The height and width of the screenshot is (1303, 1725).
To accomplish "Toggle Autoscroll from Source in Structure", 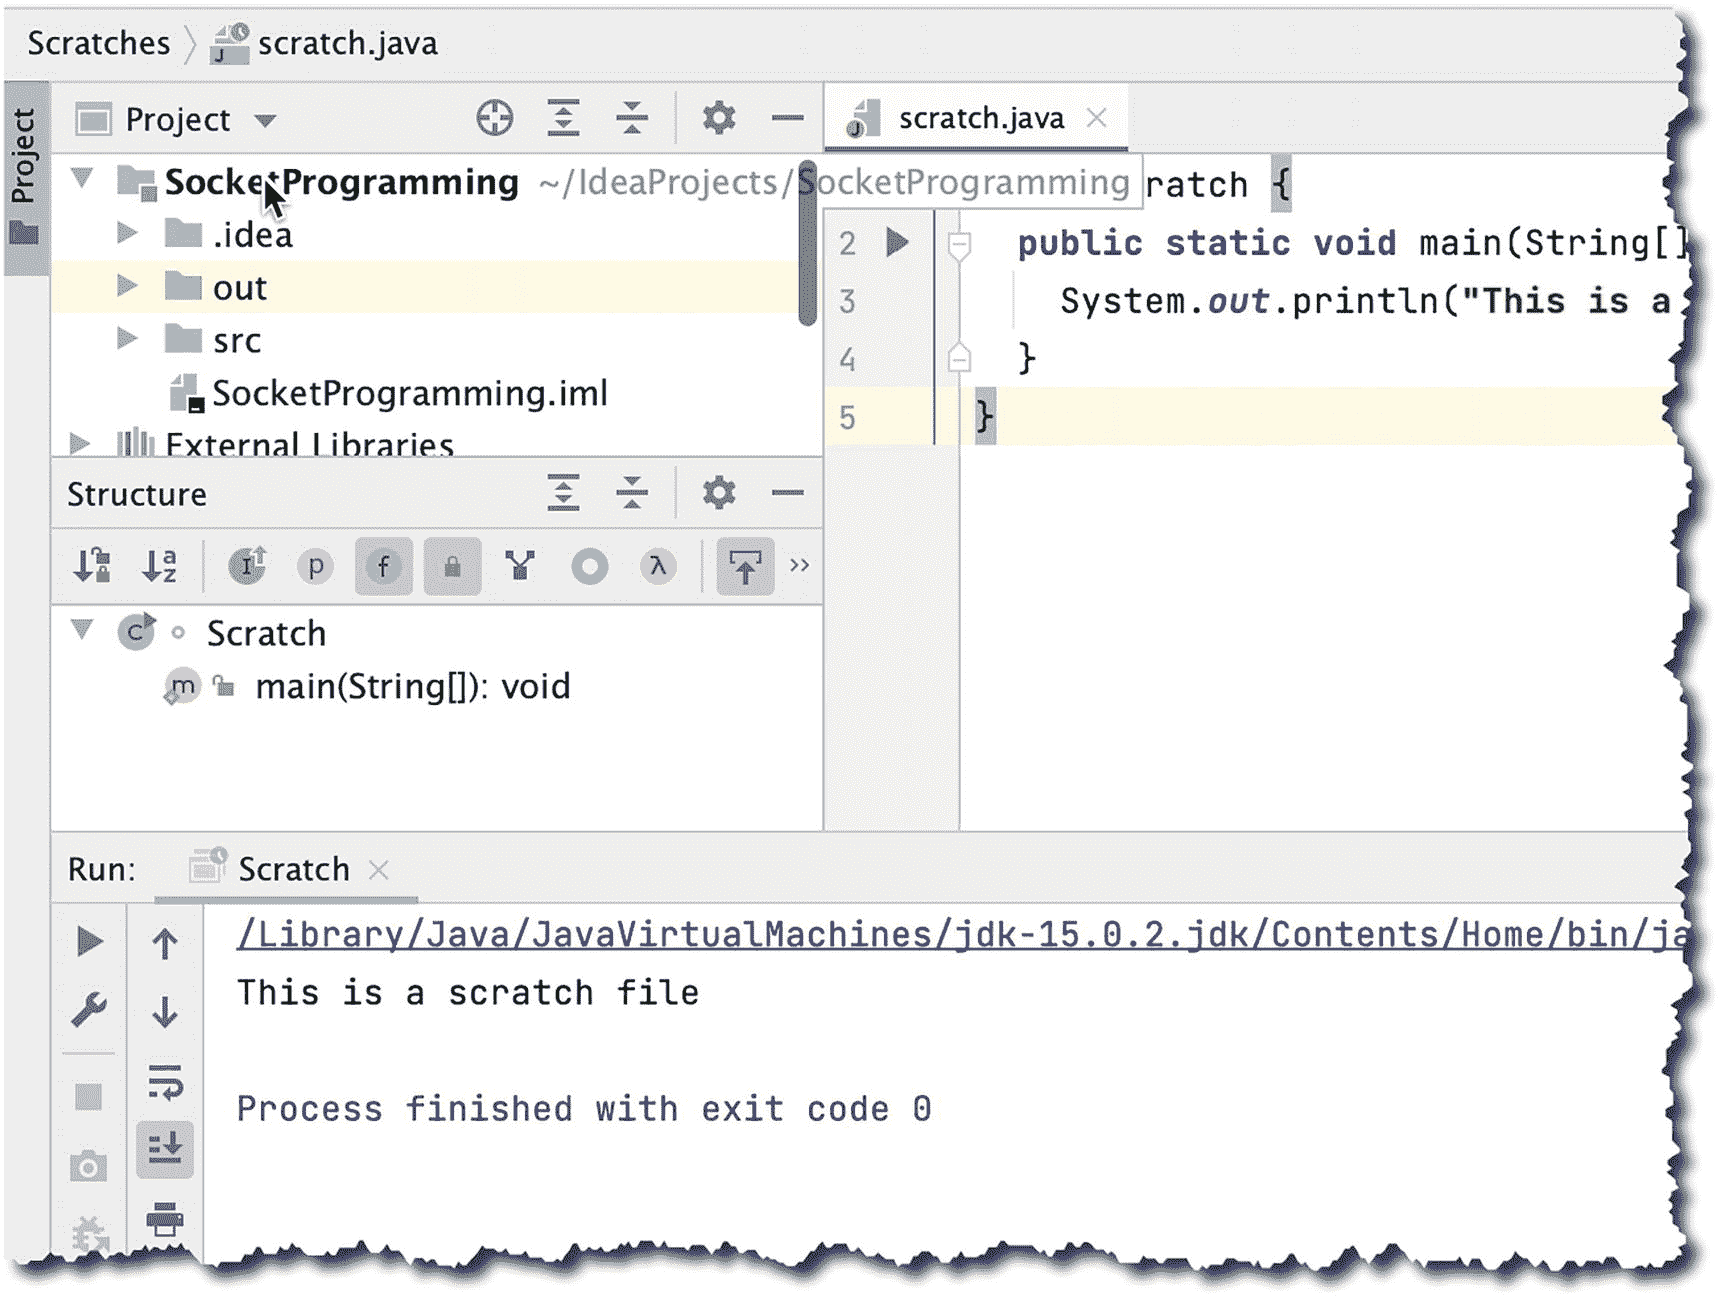I will [x=745, y=566].
